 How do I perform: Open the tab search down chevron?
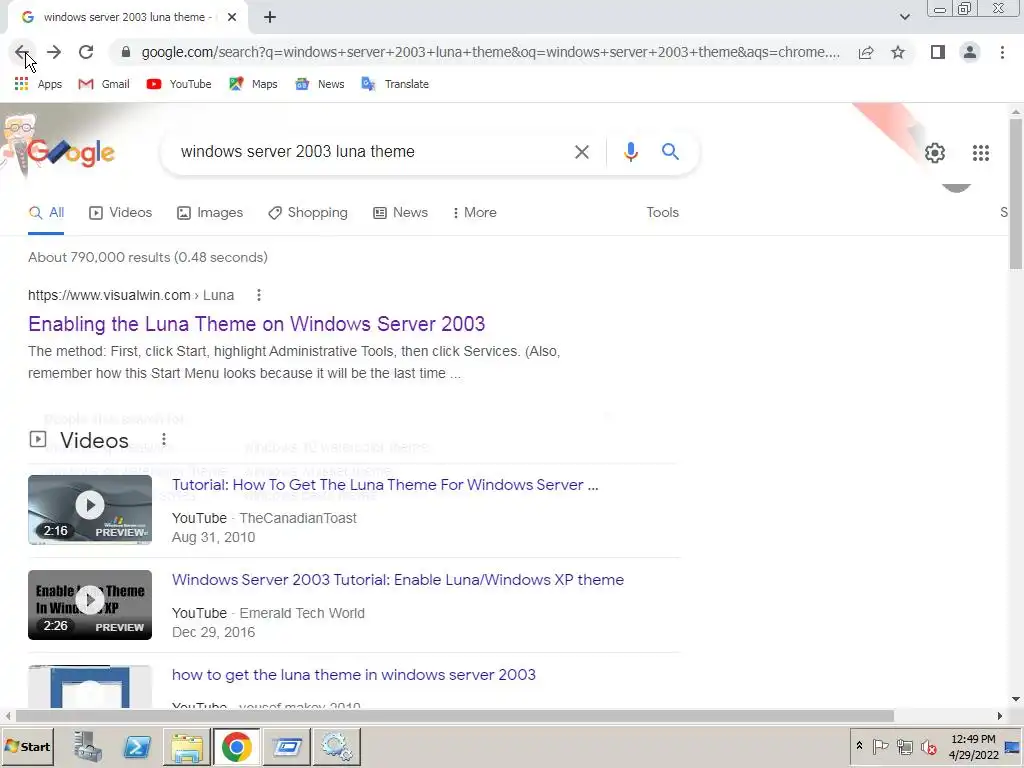(904, 18)
